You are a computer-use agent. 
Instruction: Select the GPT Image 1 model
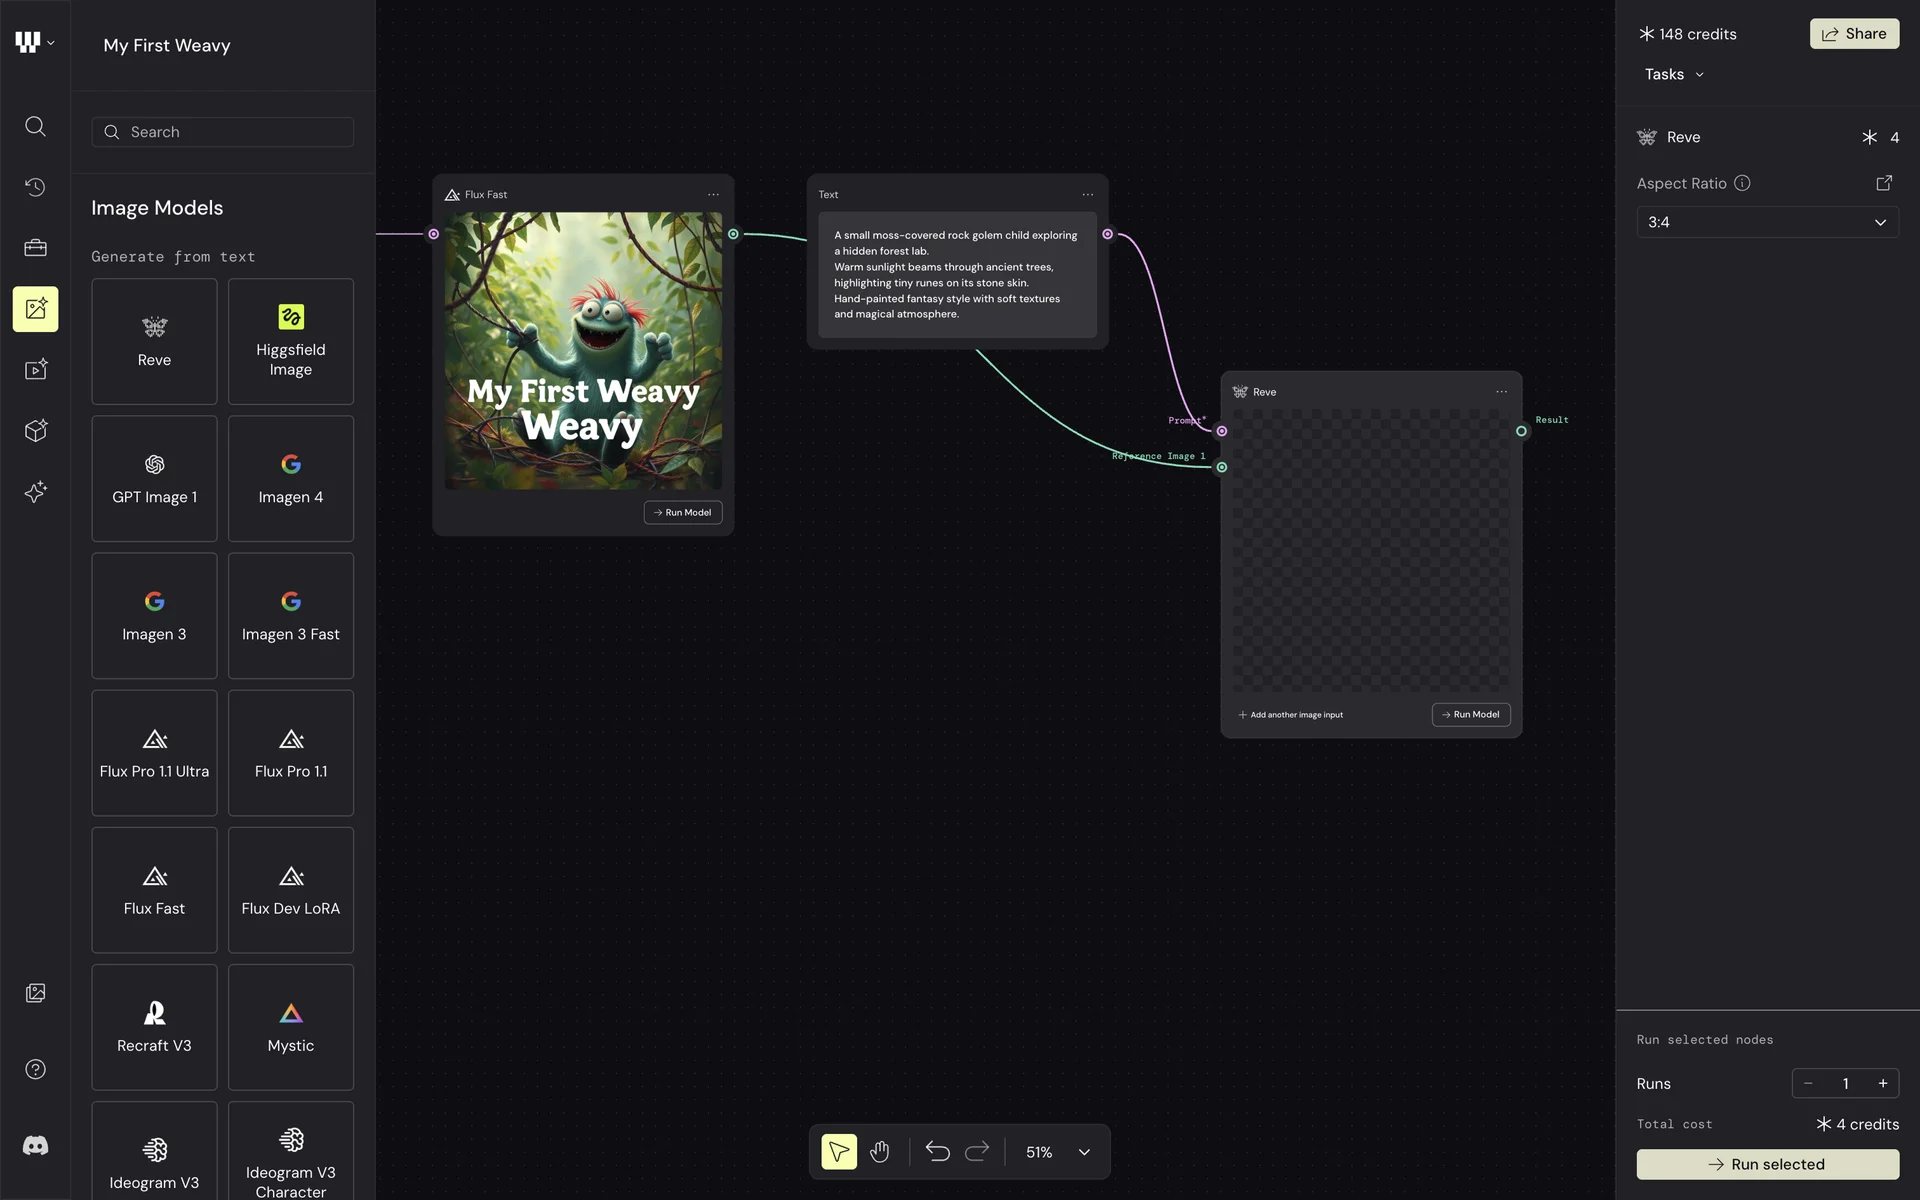point(154,478)
